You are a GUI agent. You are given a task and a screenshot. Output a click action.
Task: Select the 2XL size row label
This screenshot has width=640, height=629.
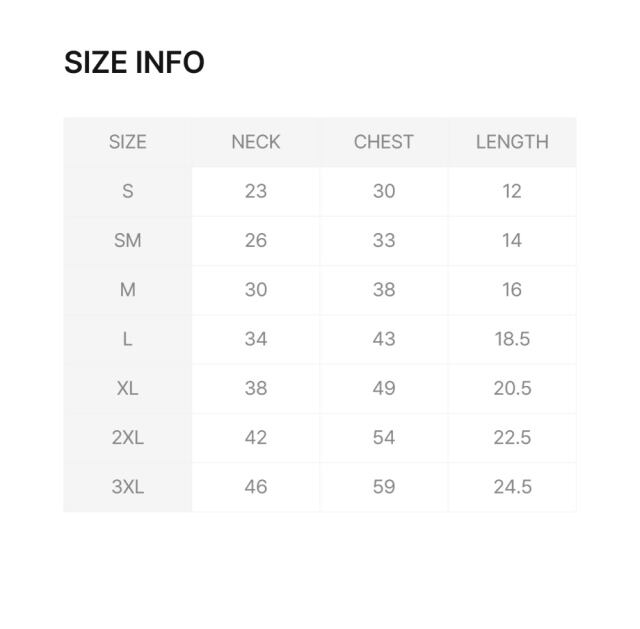click(127, 437)
